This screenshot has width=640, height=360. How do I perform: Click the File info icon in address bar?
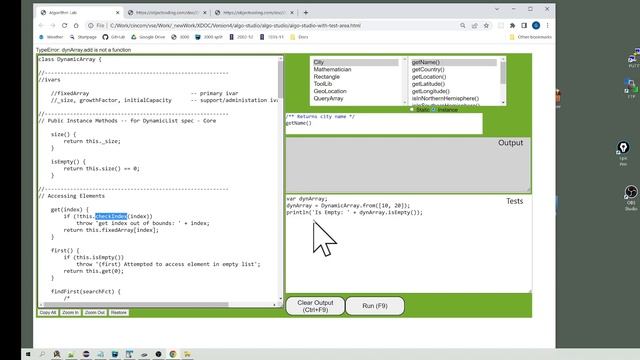[x=91, y=25]
